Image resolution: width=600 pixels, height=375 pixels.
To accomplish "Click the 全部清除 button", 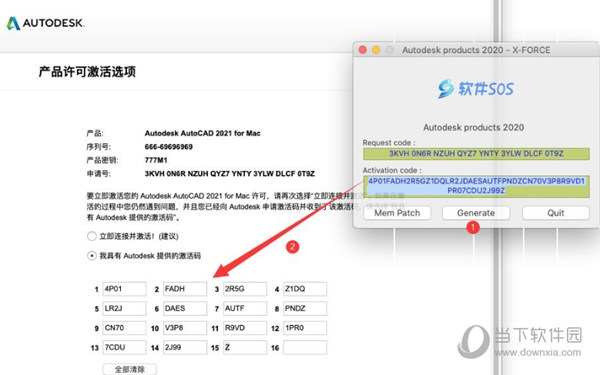I will pos(130,369).
